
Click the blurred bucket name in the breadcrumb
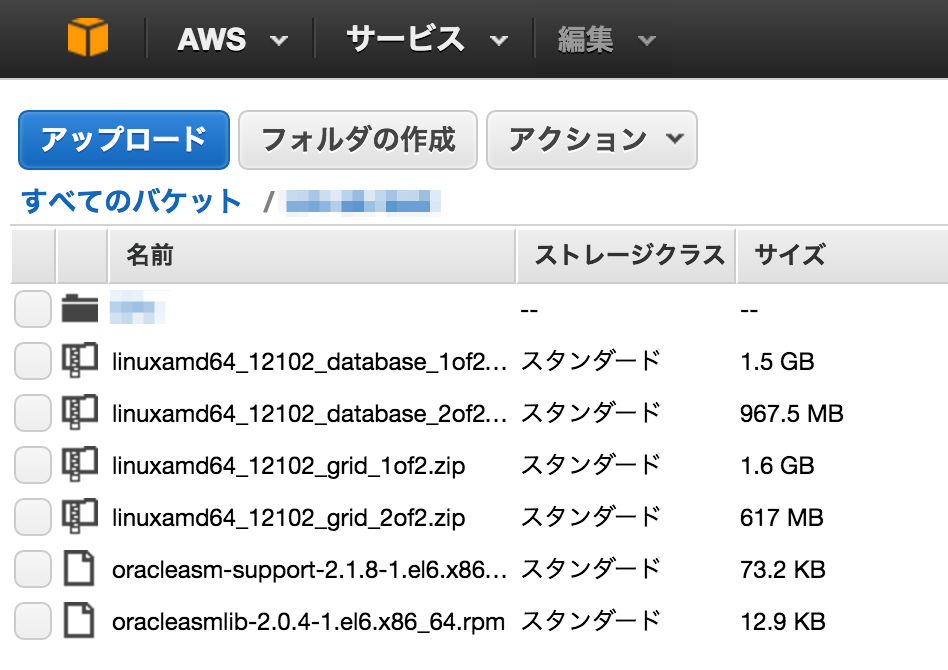(x=366, y=201)
